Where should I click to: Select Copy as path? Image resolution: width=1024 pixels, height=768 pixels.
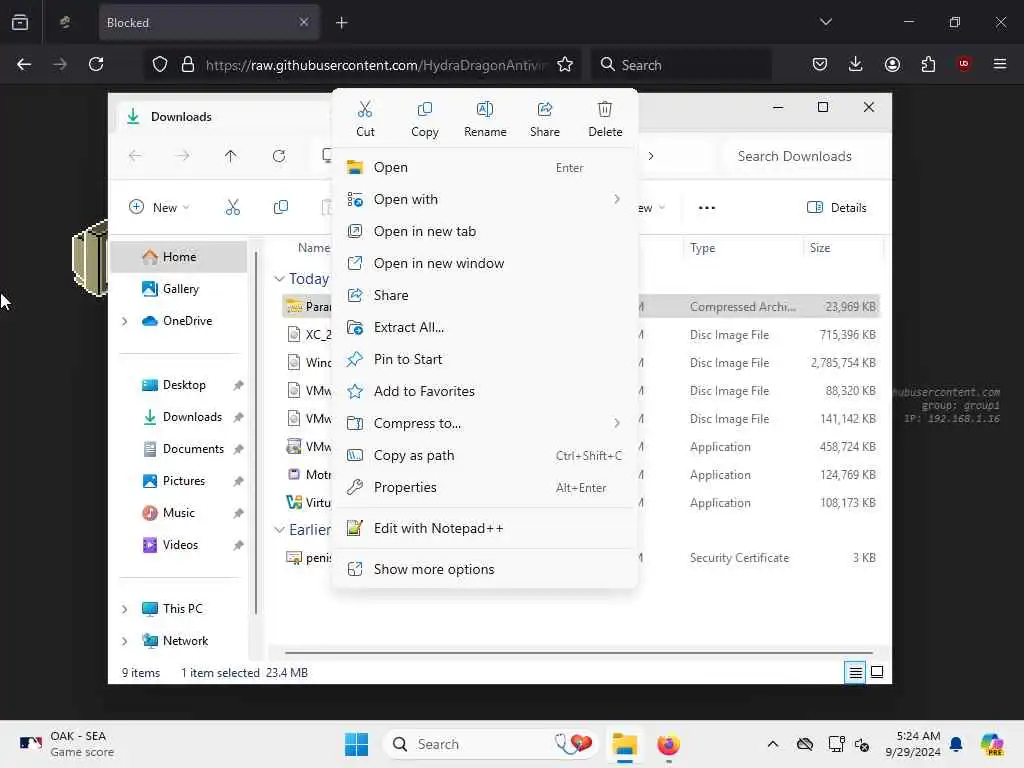click(x=485, y=455)
